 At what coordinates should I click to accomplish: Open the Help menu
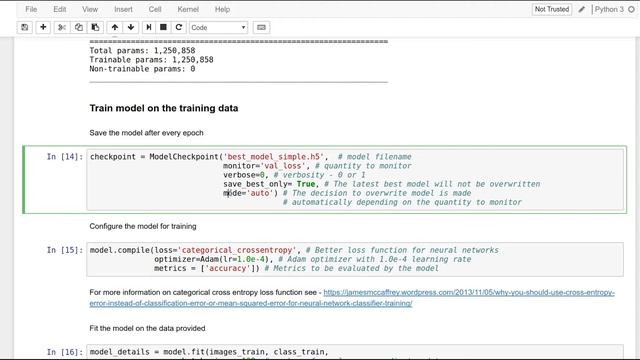(x=222, y=9)
